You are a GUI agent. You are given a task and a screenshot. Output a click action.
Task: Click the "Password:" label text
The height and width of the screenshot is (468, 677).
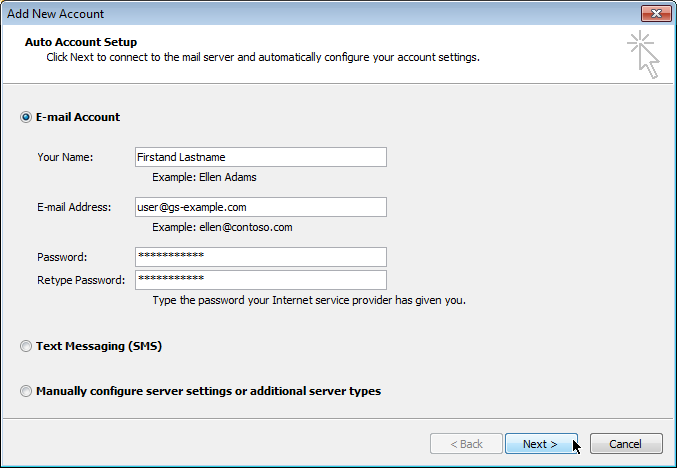62,257
